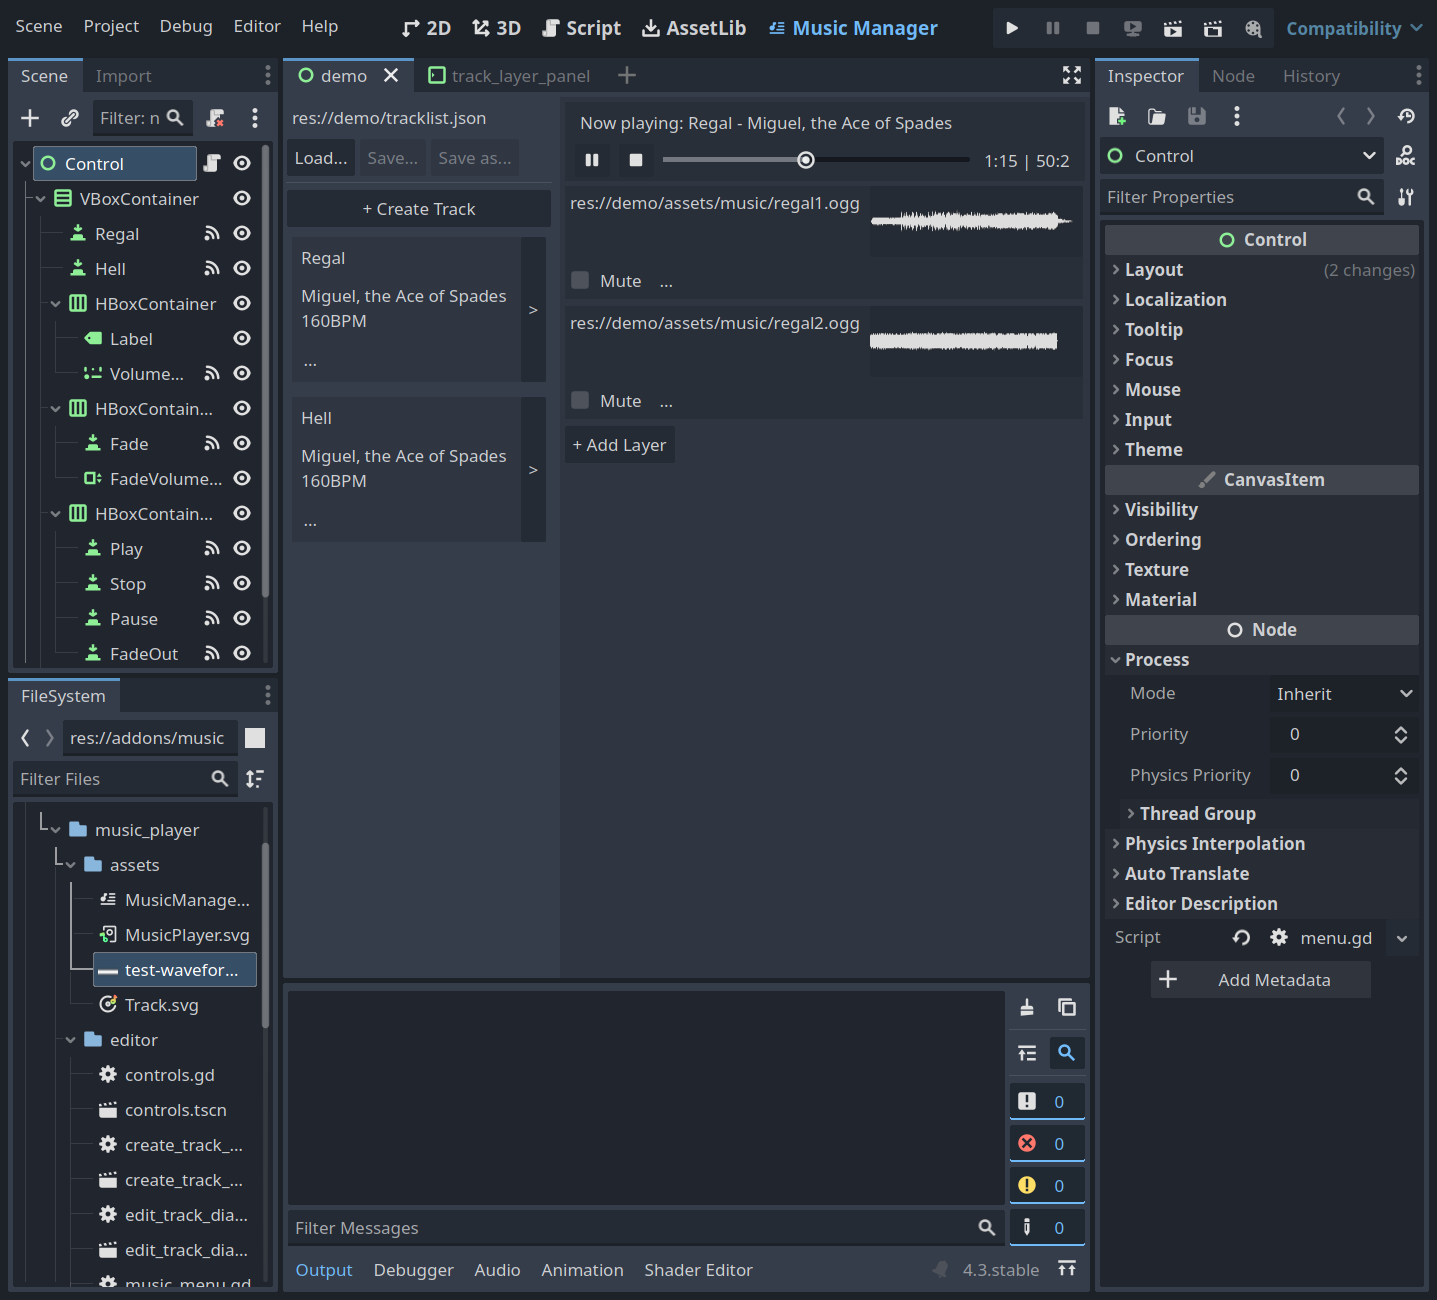Create new resource in Inspector
This screenshot has height=1300, width=1437.
click(x=1117, y=116)
